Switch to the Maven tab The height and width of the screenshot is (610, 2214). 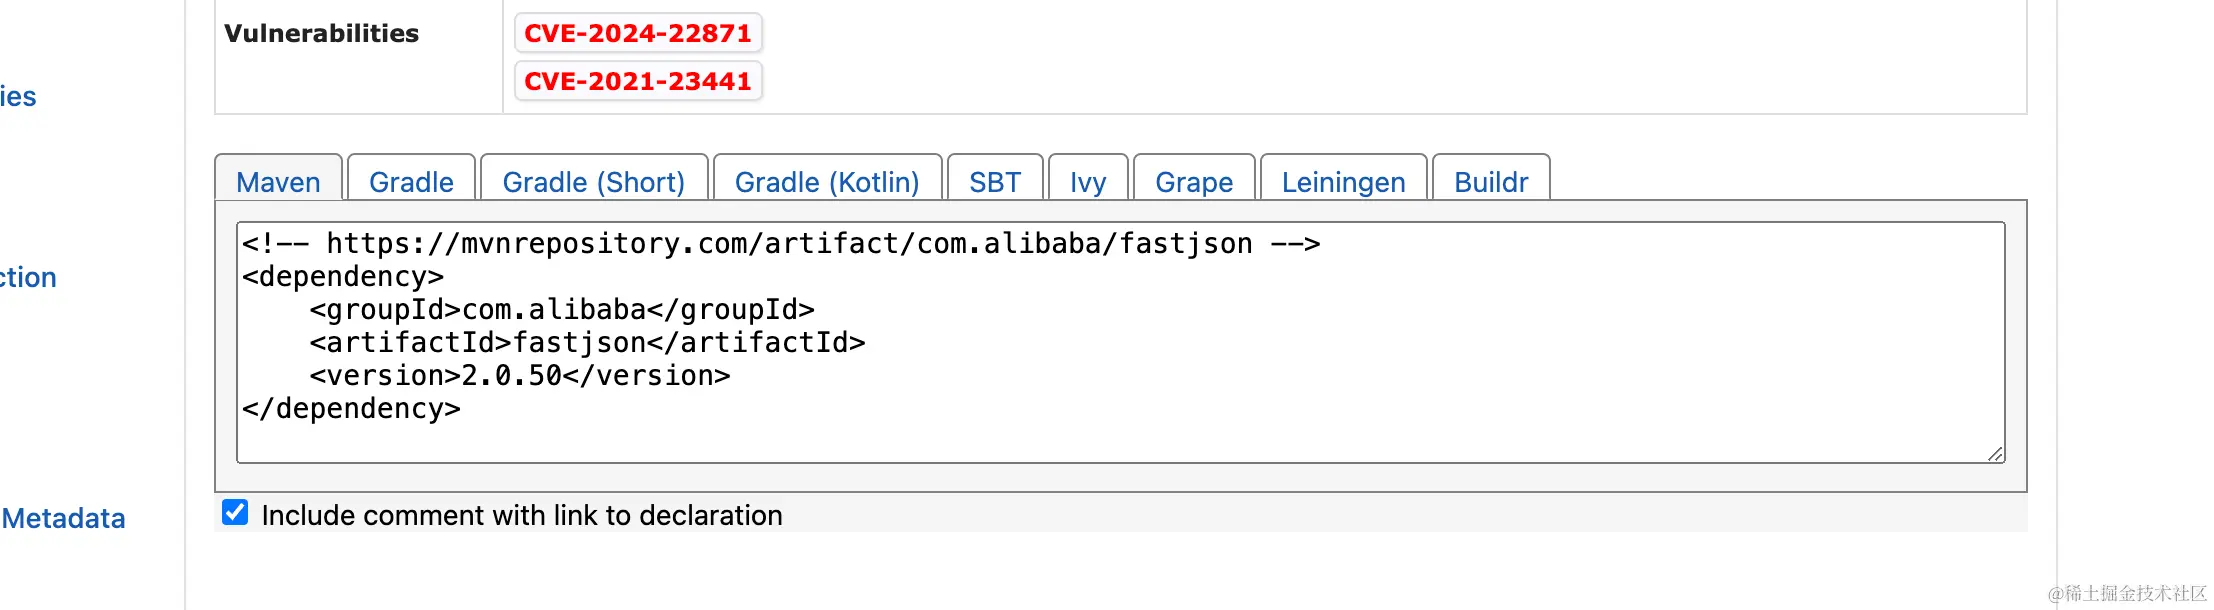(279, 182)
